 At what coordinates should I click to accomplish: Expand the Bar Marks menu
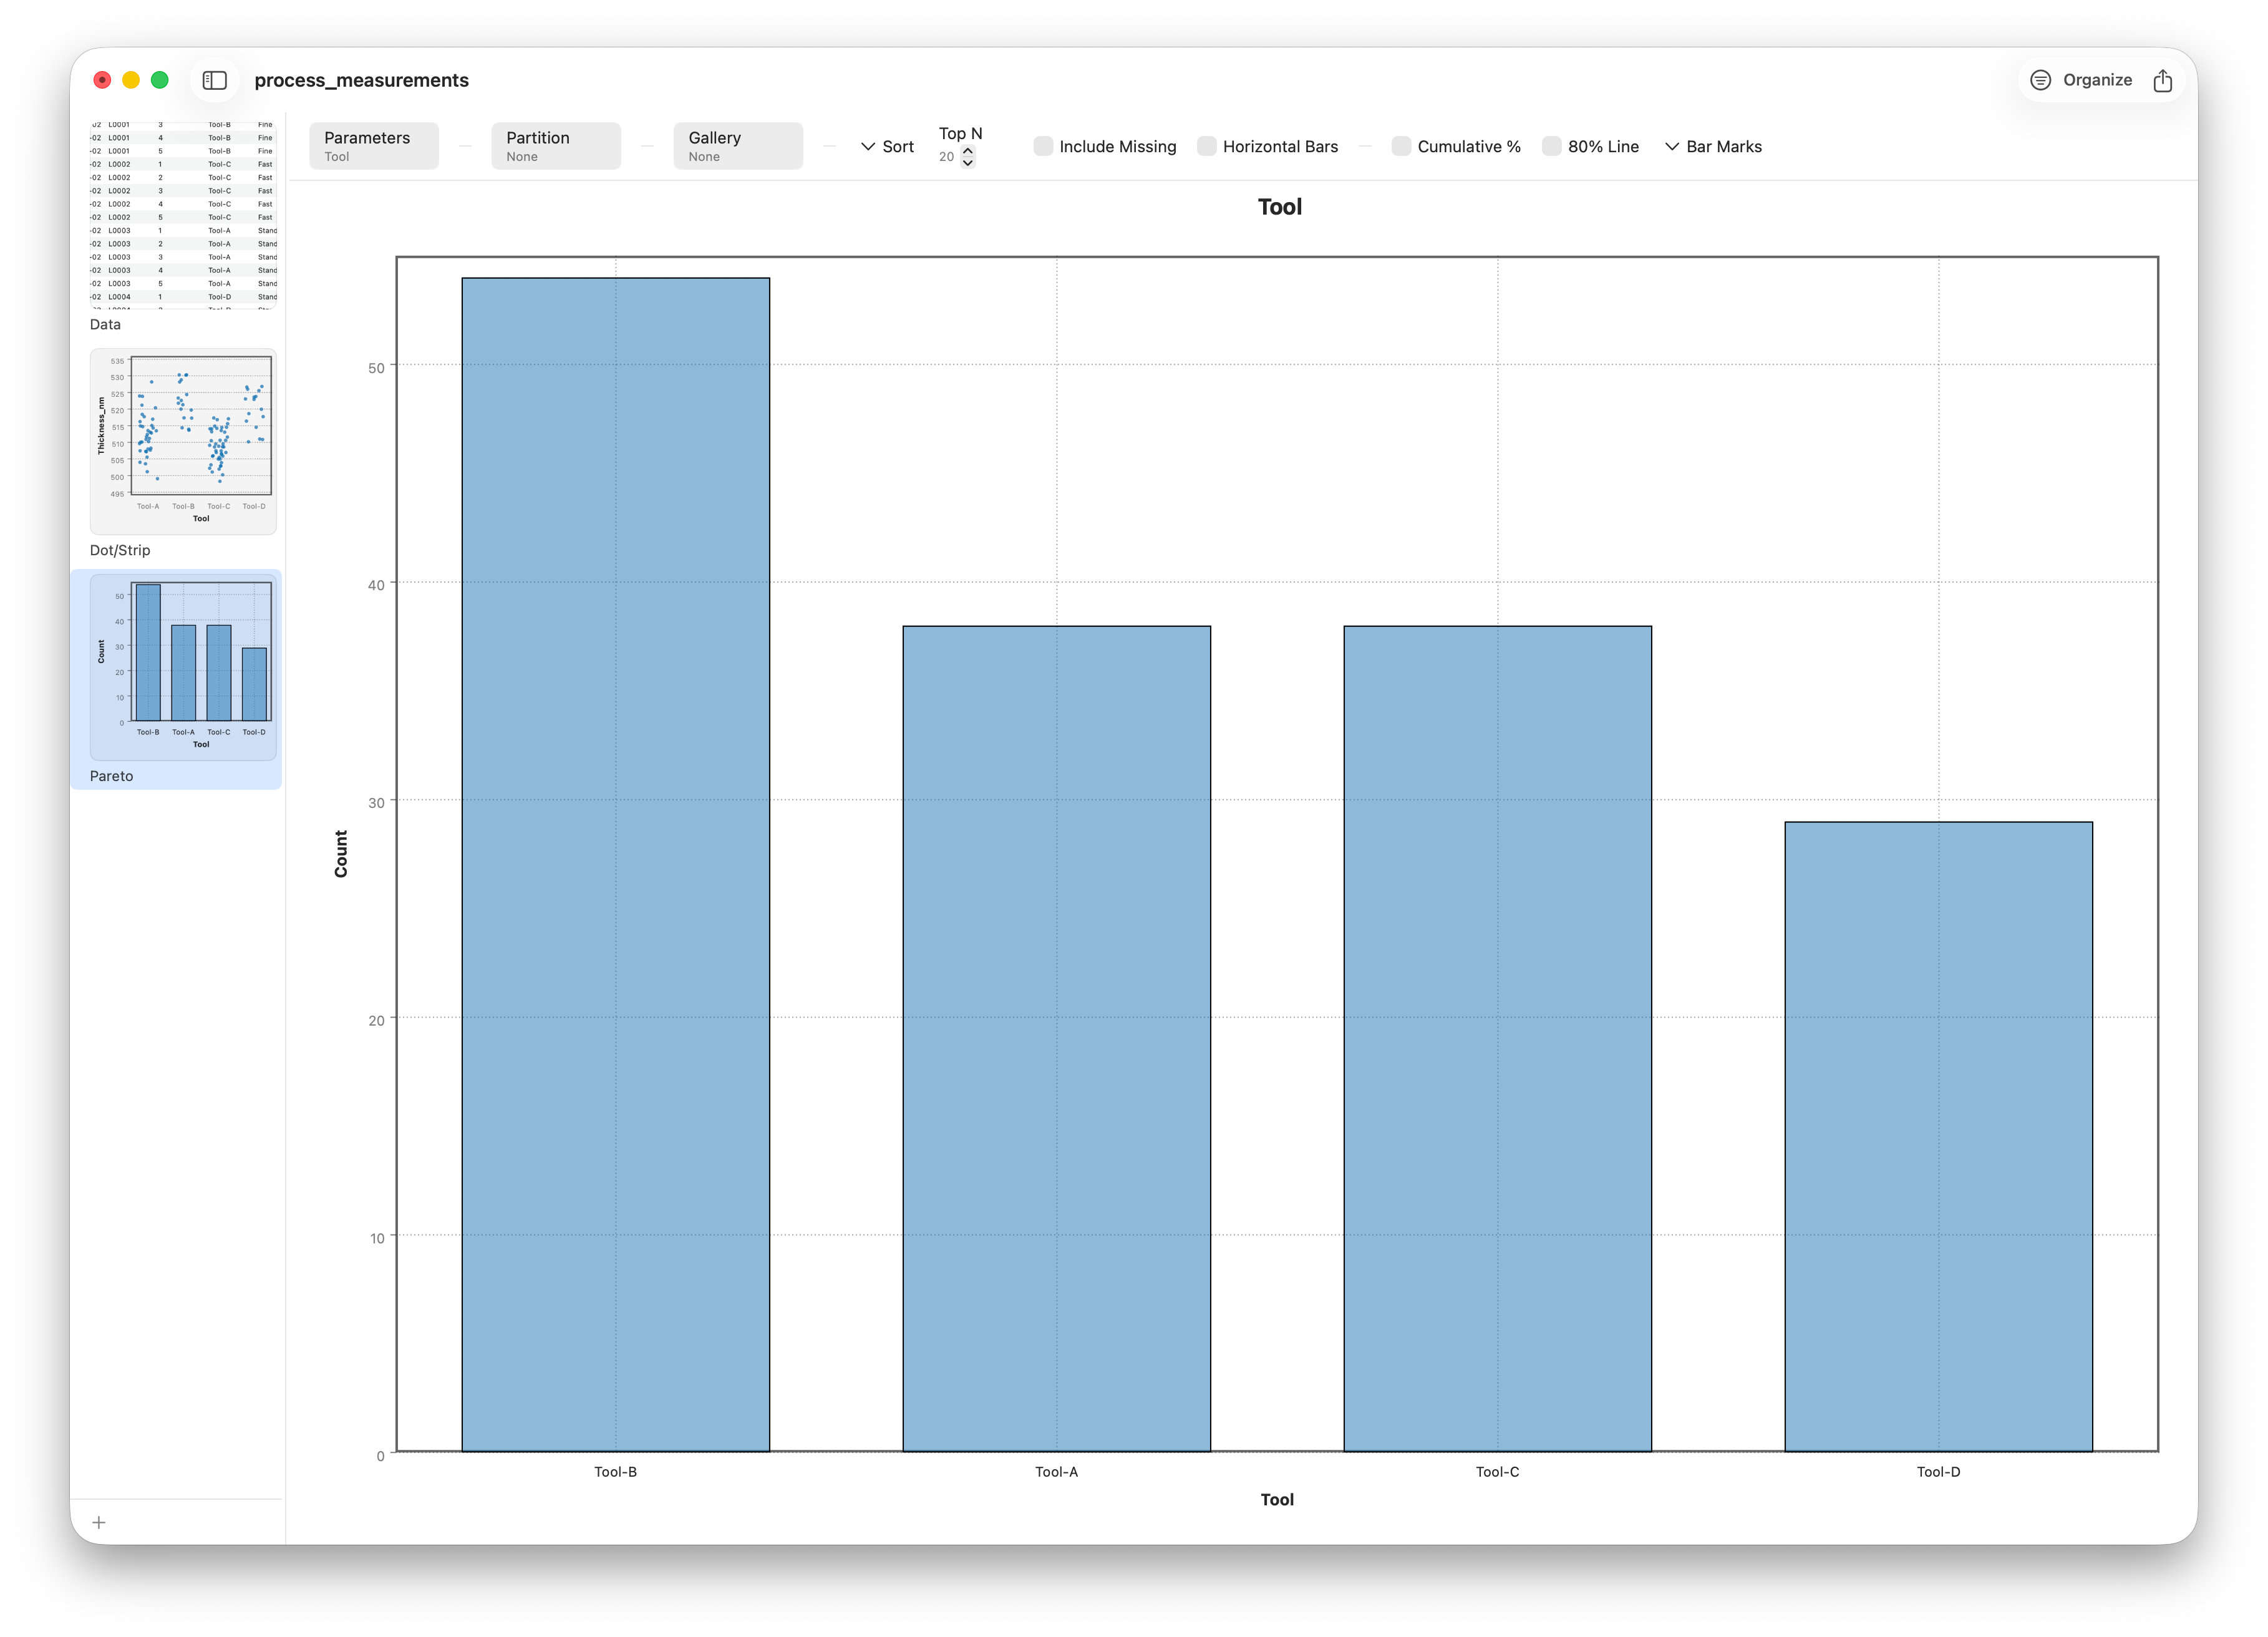point(1713,146)
